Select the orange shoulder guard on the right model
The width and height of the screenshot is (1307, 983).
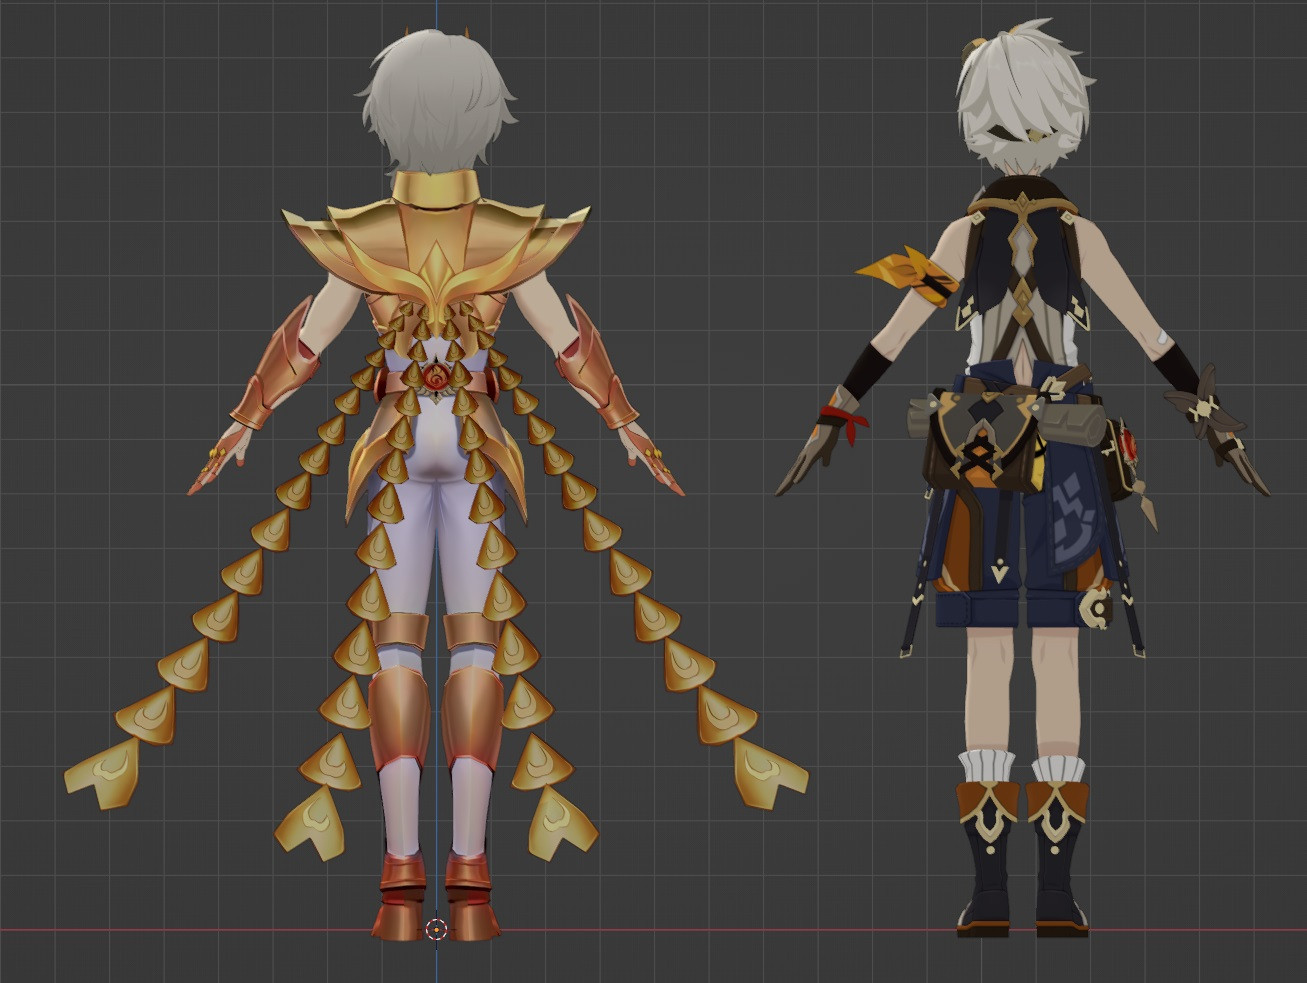coord(900,270)
